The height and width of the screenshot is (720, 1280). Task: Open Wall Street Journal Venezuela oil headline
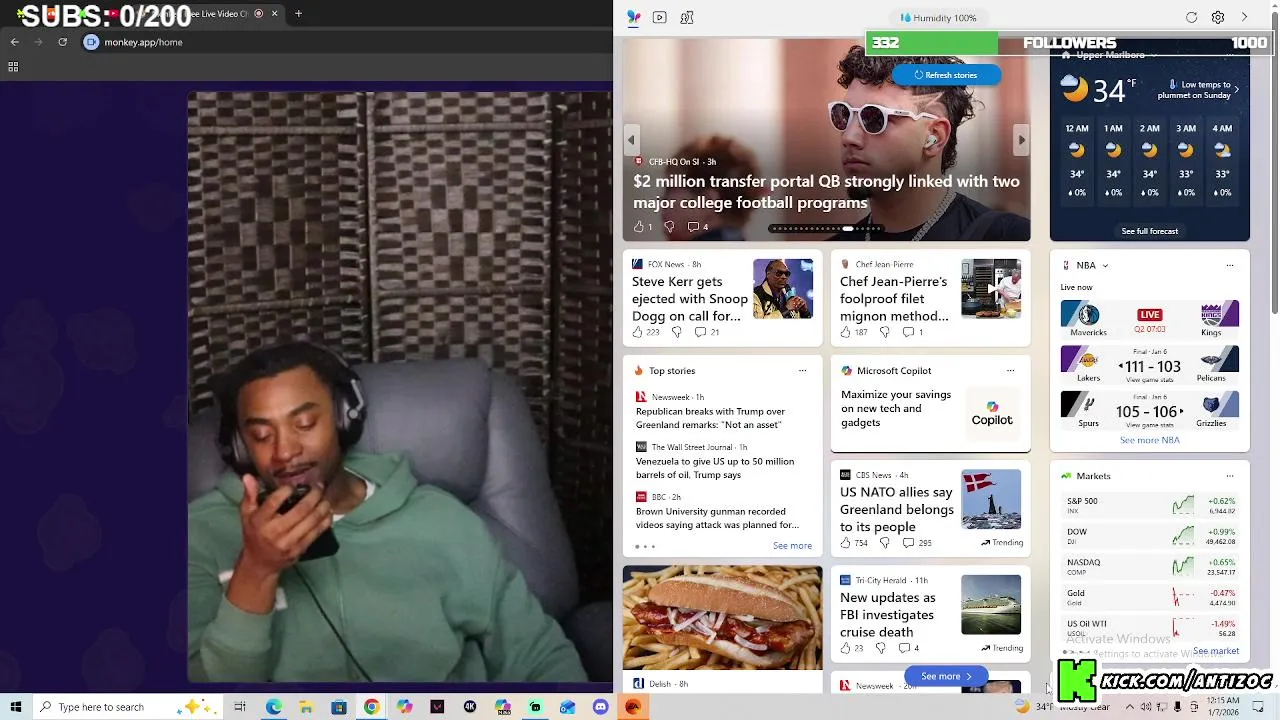tap(715, 468)
